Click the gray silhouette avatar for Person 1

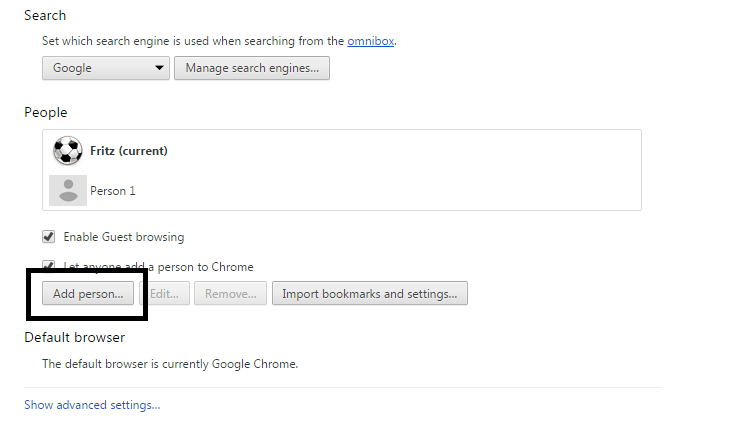[67, 190]
